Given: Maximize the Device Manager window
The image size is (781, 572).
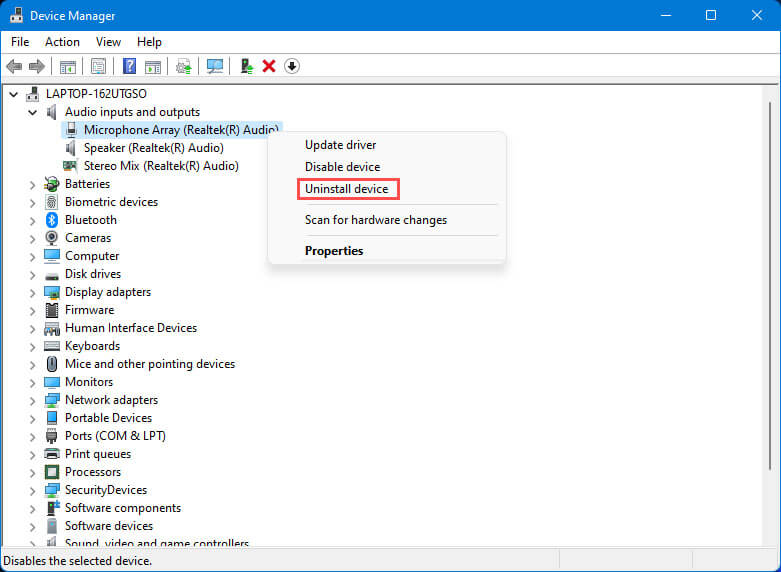Looking at the screenshot, I should [x=711, y=15].
